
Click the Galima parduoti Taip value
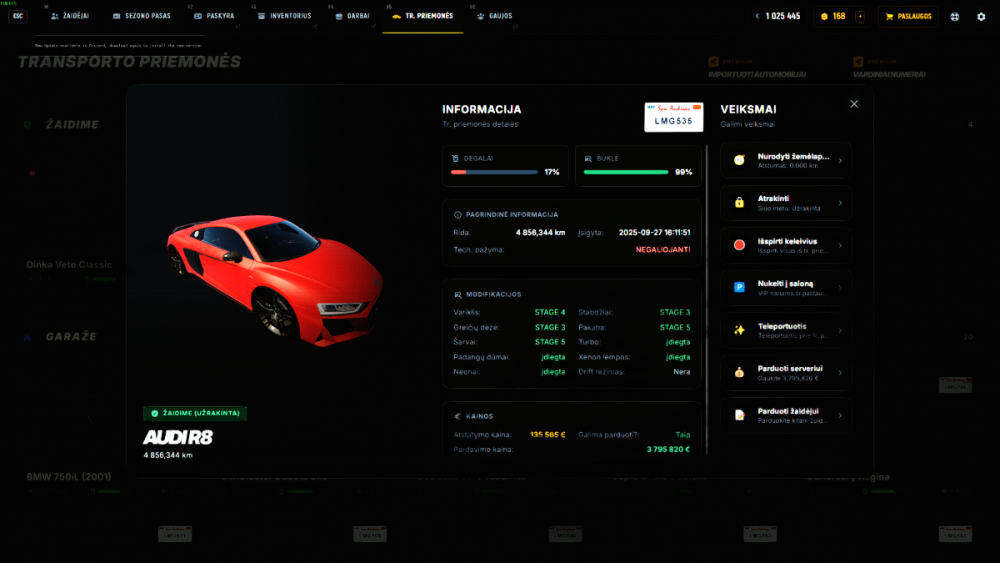pos(683,435)
